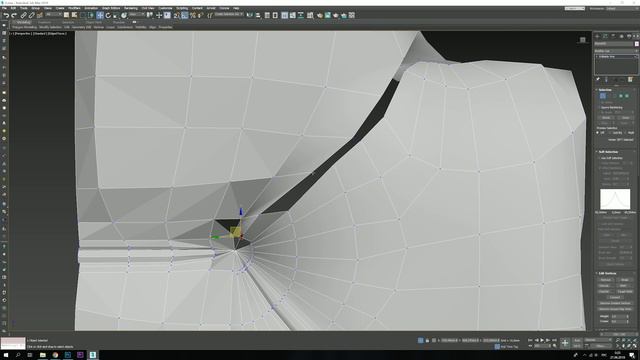
Task: Click the Auto key button
Action: click(x=577, y=340)
